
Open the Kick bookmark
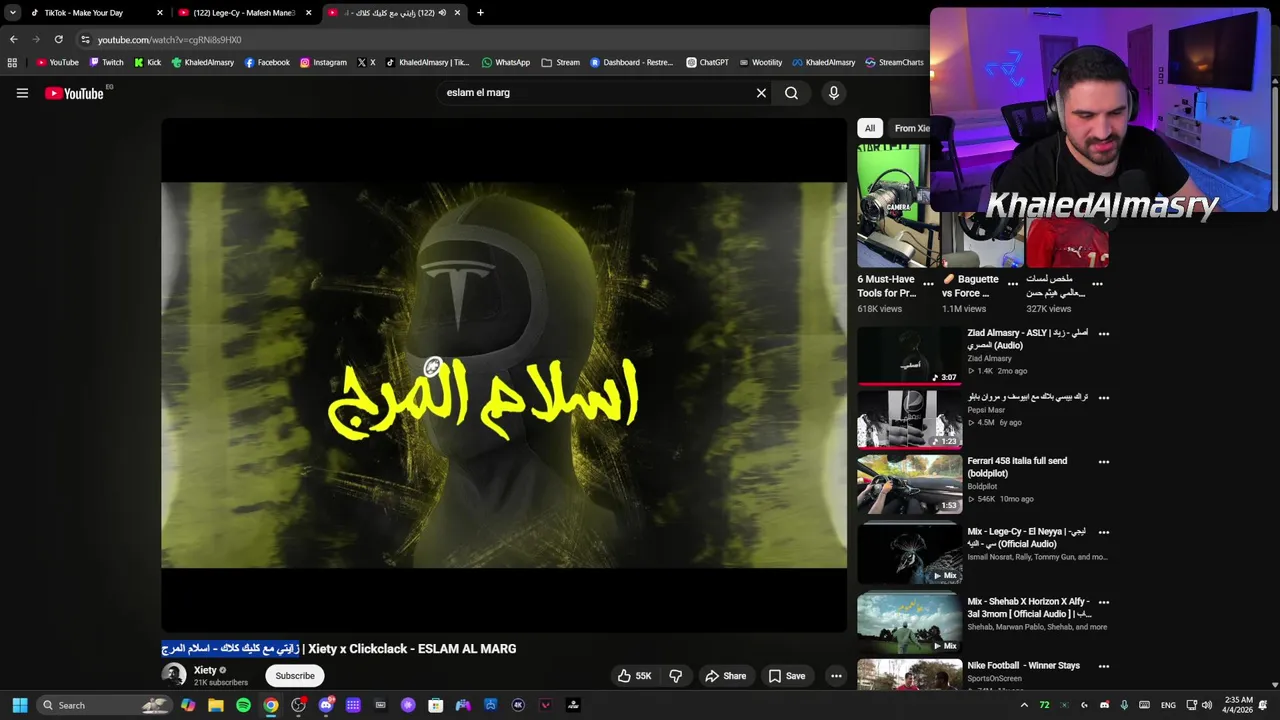click(x=147, y=62)
